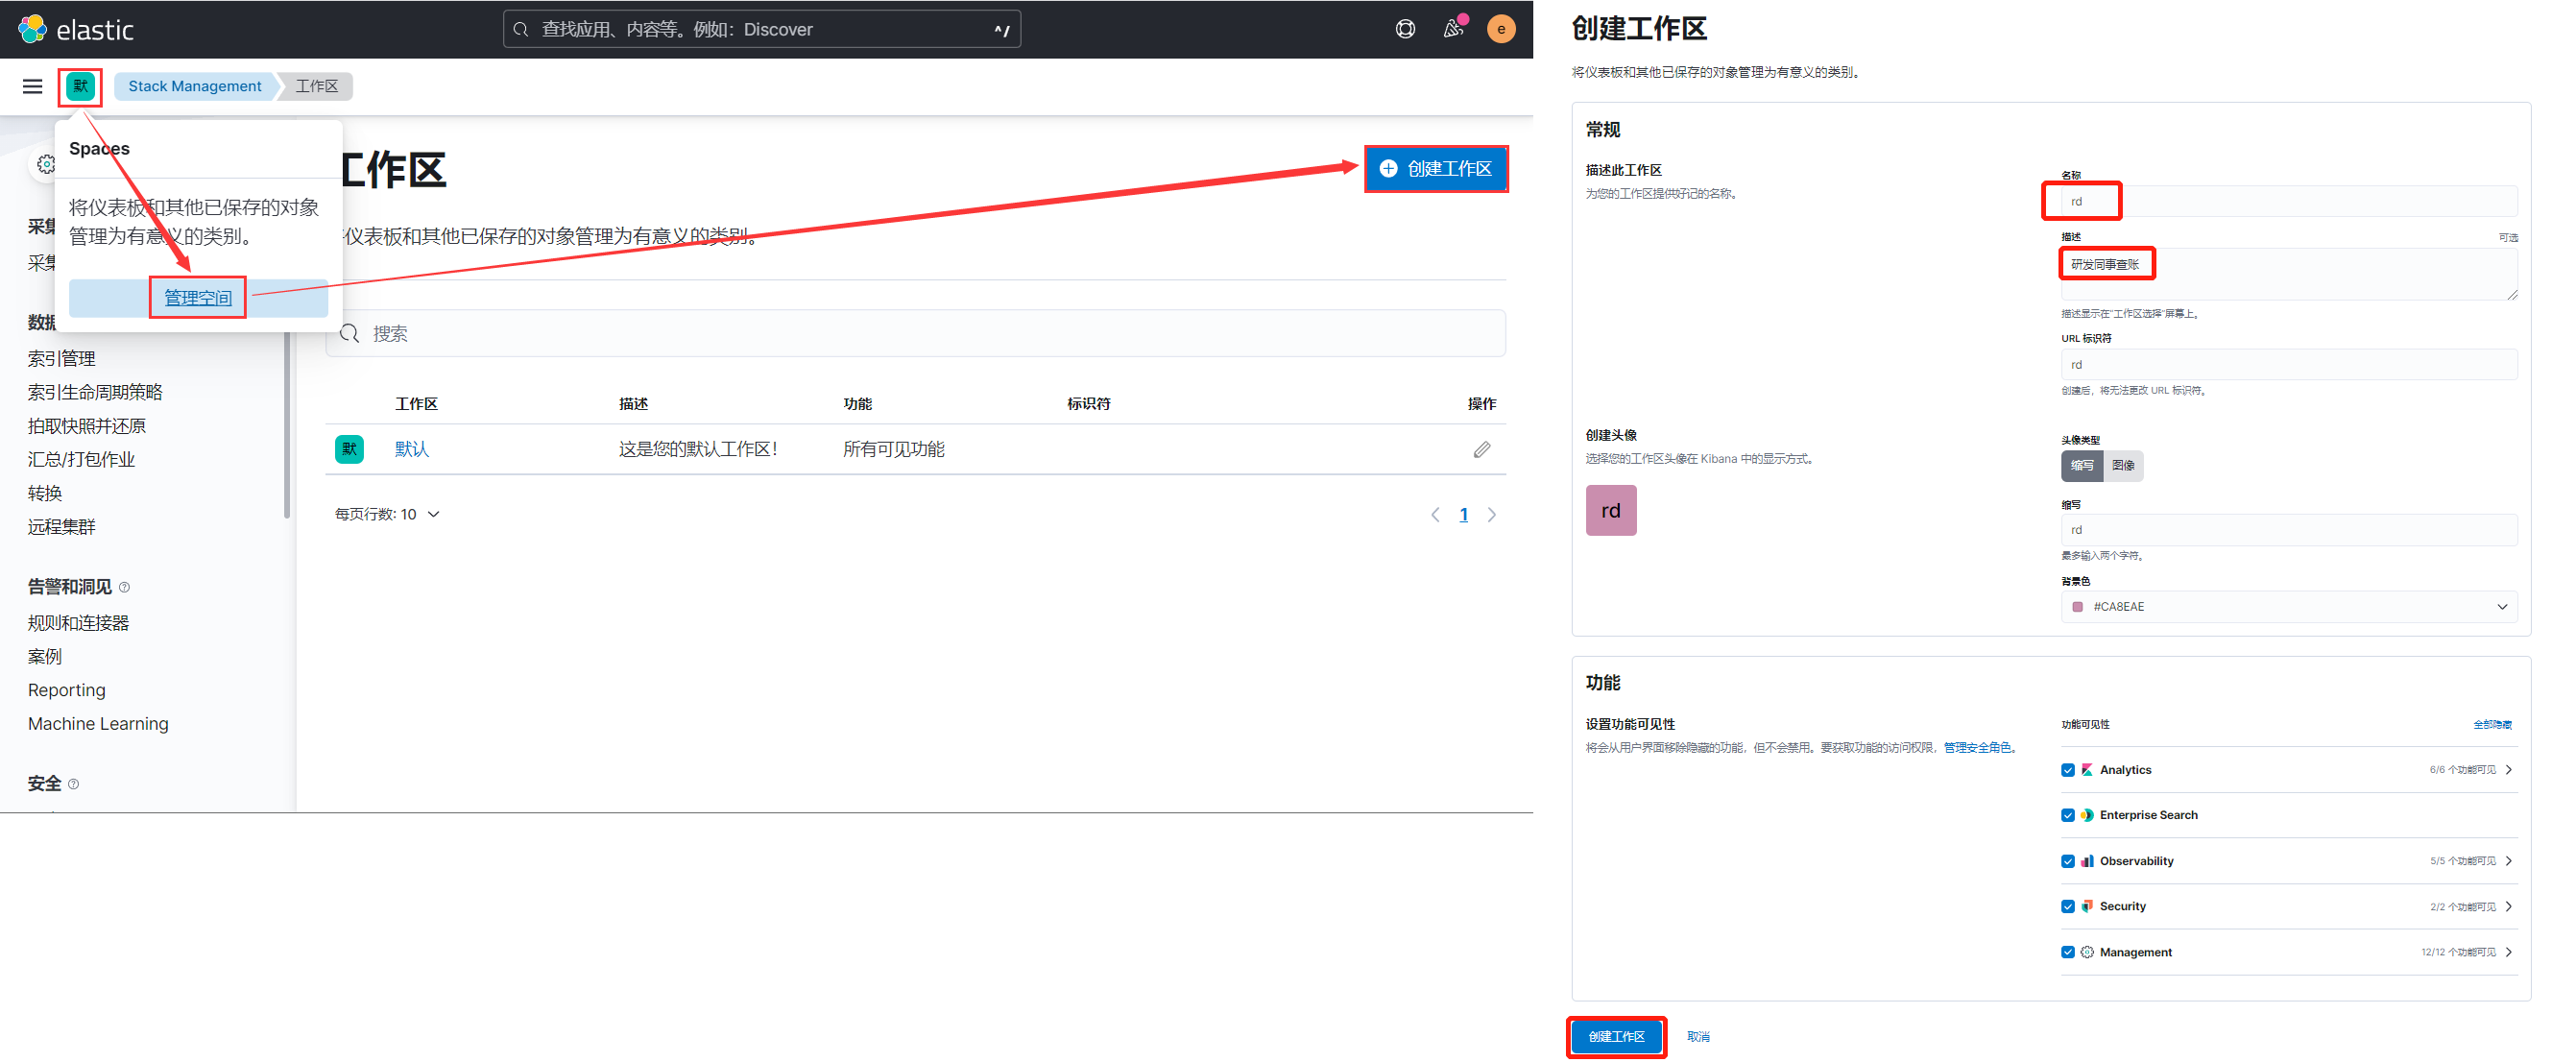
Task: Select the 图像 avatar type option
Action: coord(2123,465)
